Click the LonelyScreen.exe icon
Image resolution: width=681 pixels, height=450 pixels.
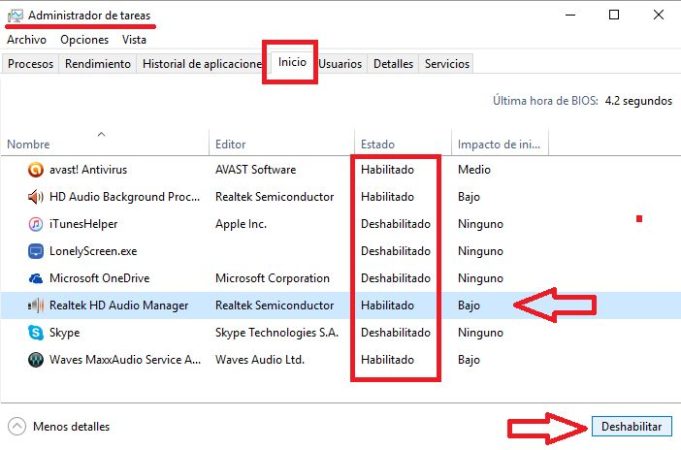click(36, 251)
